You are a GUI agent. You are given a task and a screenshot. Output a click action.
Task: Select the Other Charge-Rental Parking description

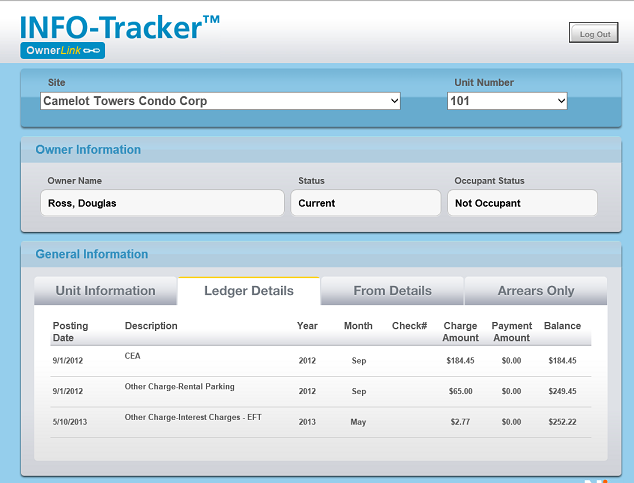180,387
